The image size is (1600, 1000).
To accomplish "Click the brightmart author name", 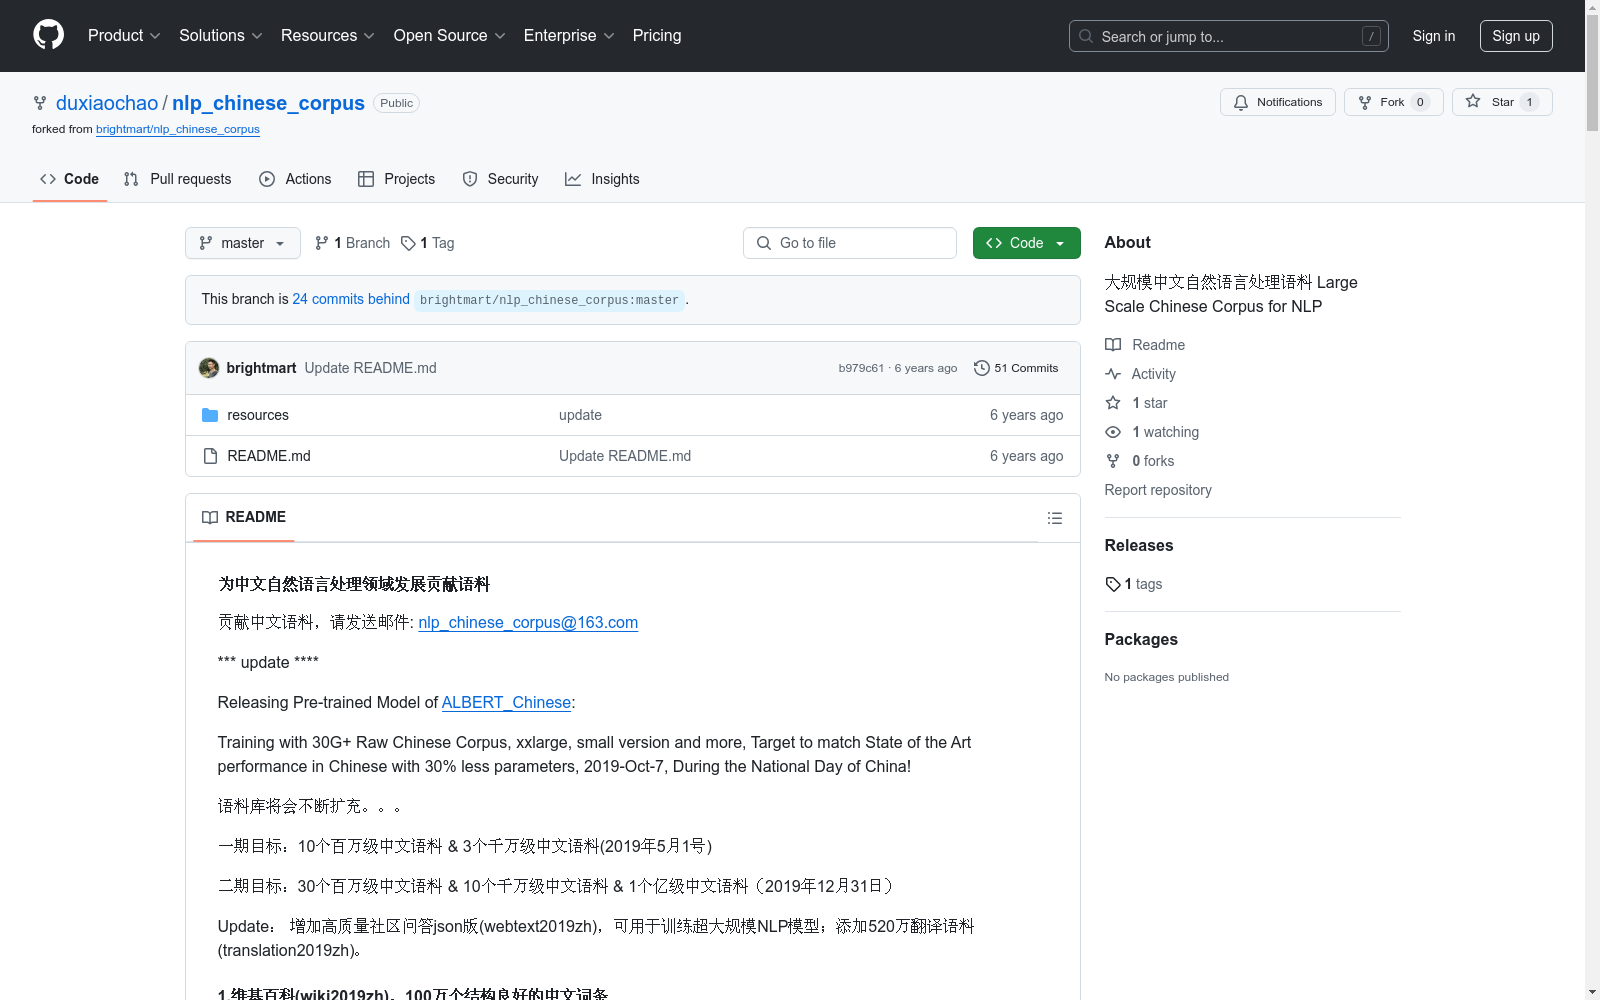I will pos(261,368).
